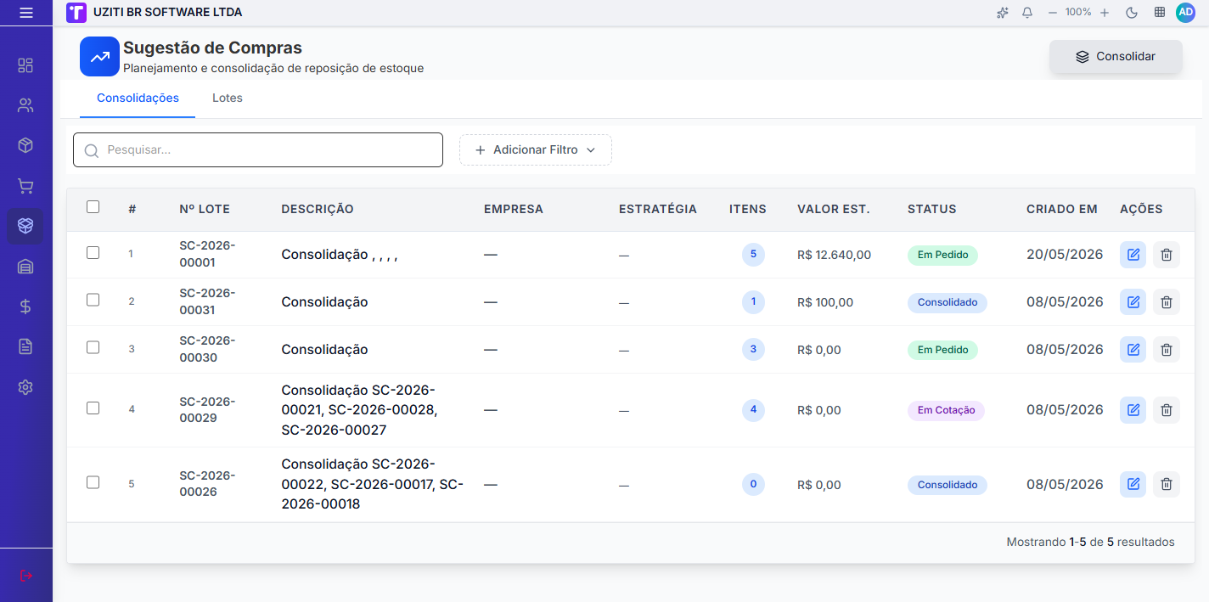
Task: Sort by the VALOR EST. column header
Action: click(833, 210)
